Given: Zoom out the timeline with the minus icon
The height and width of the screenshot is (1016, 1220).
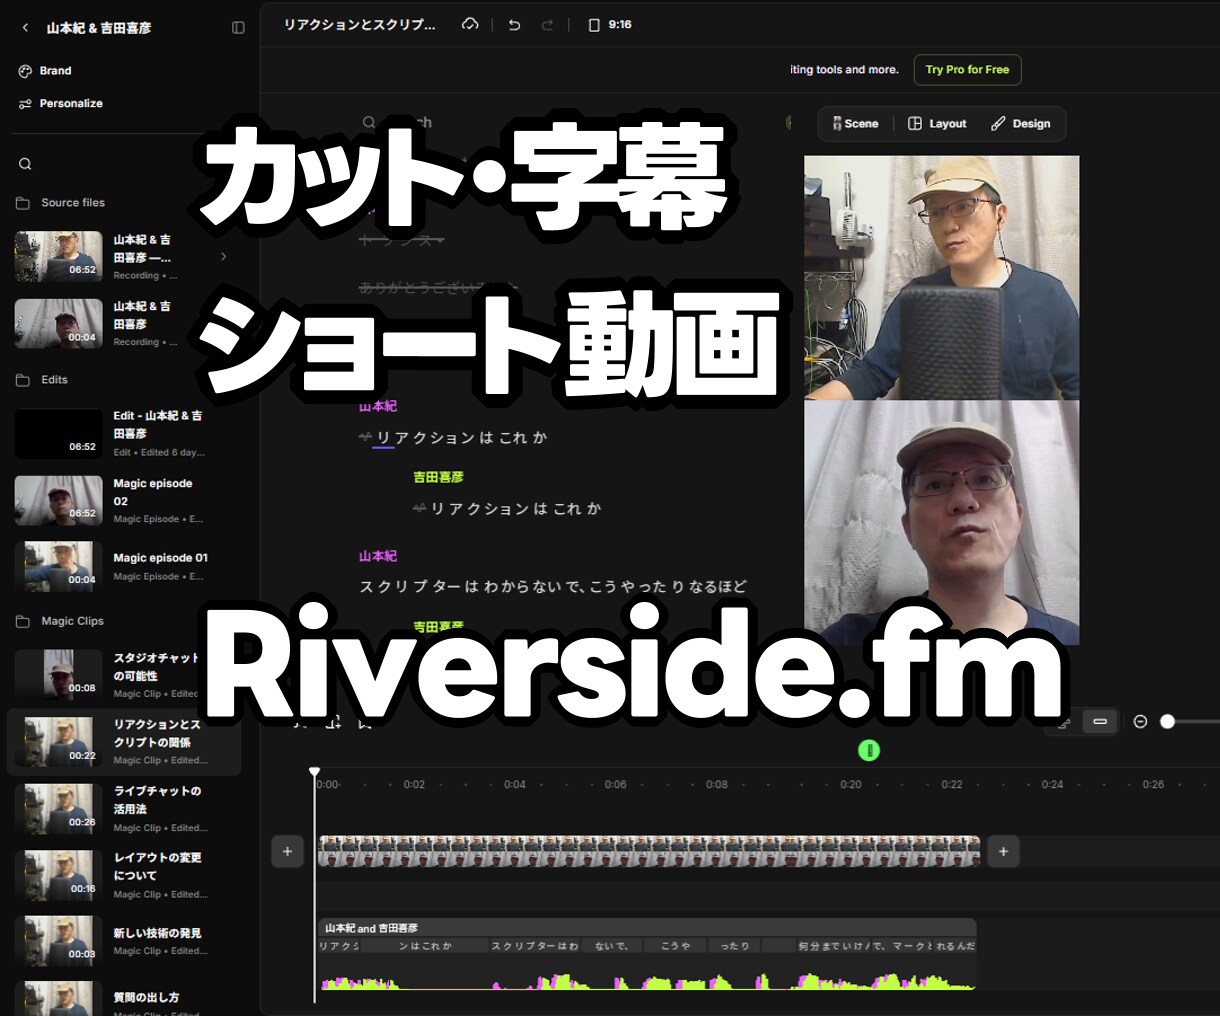Looking at the screenshot, I should 1140,722.
